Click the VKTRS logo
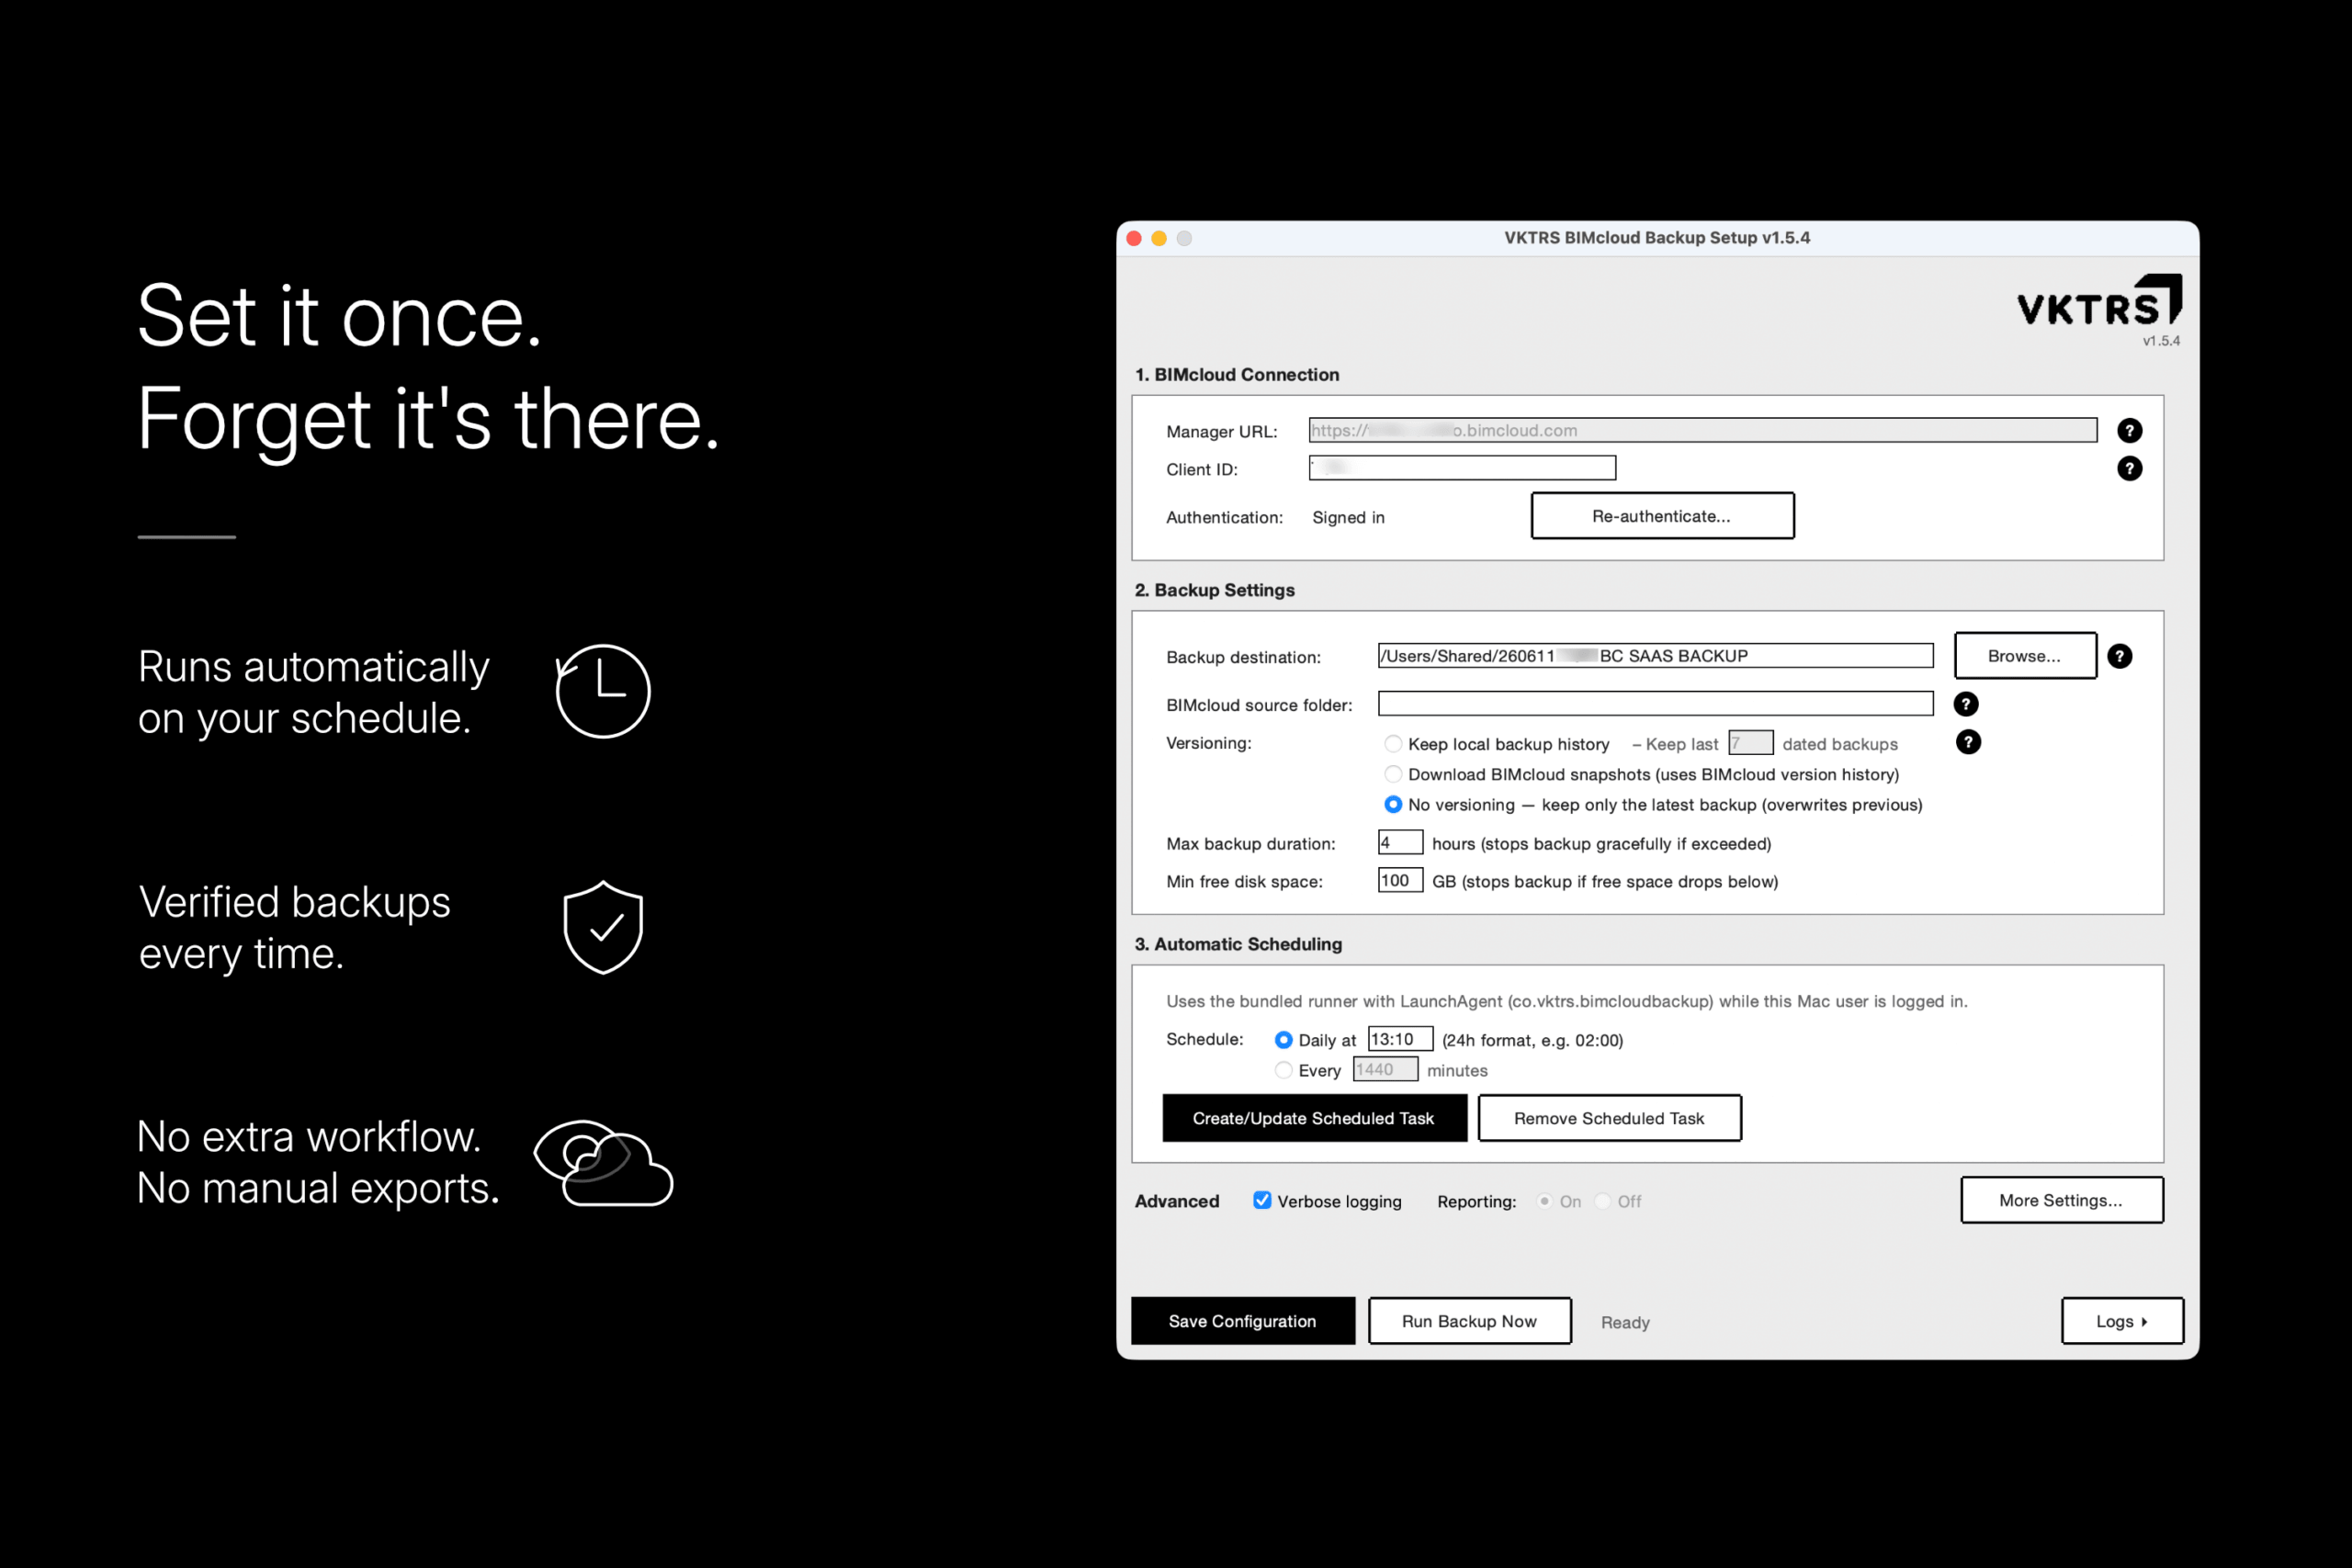 coord(2099,301)
